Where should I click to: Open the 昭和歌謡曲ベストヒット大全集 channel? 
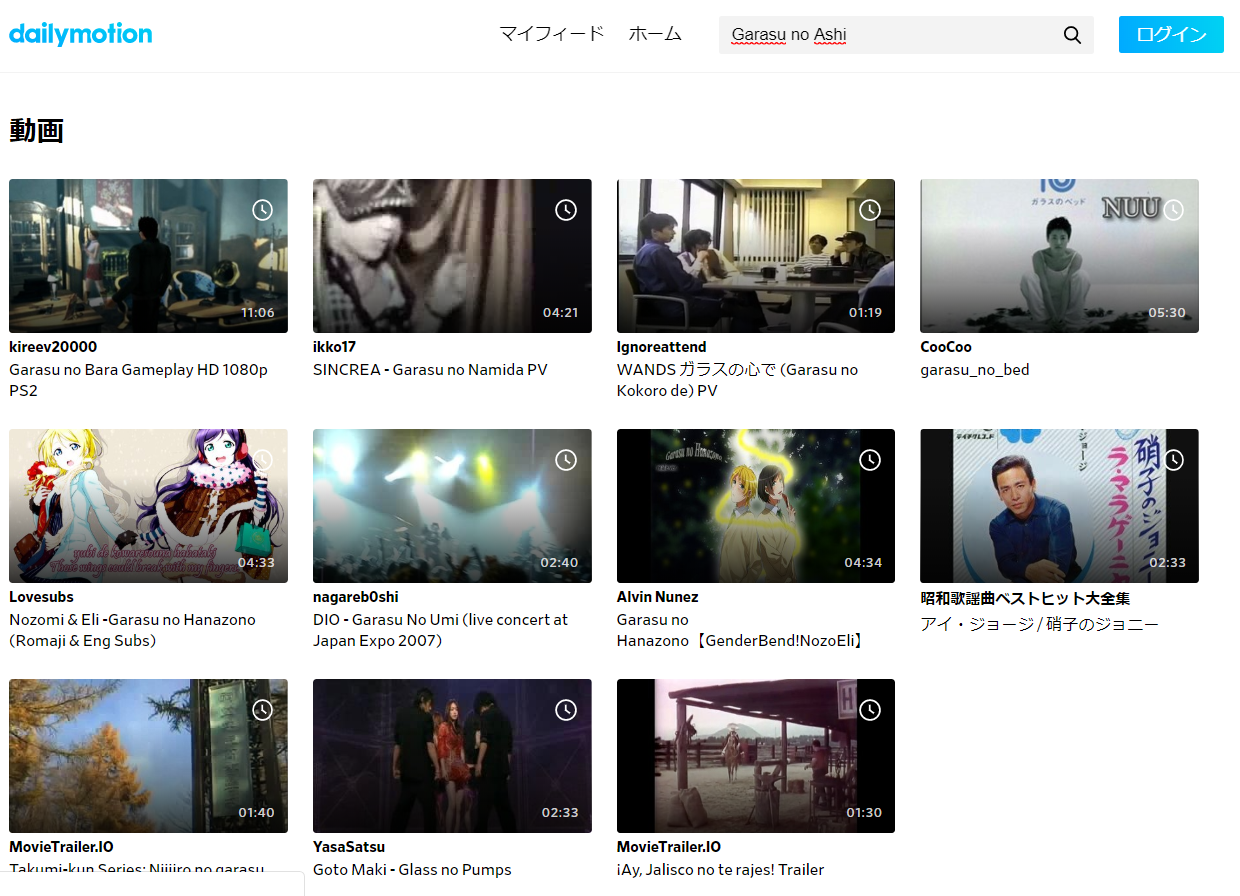[1026, 598]
